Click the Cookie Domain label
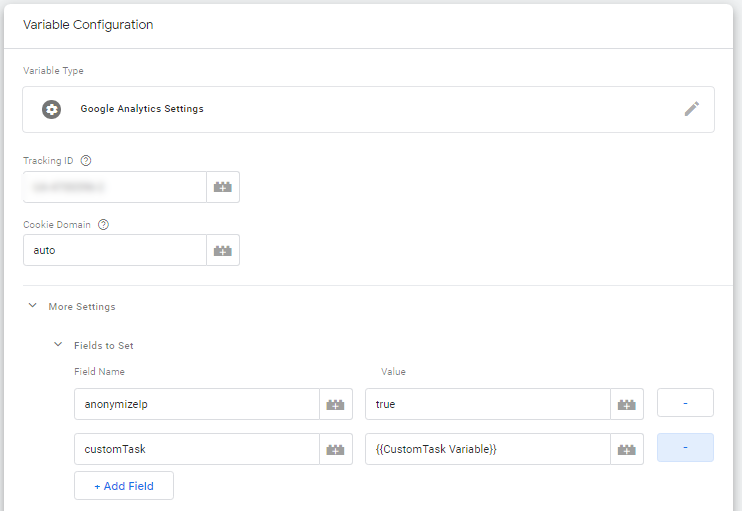The height and width of the screenshot is (511, 742). click(57, 225)
